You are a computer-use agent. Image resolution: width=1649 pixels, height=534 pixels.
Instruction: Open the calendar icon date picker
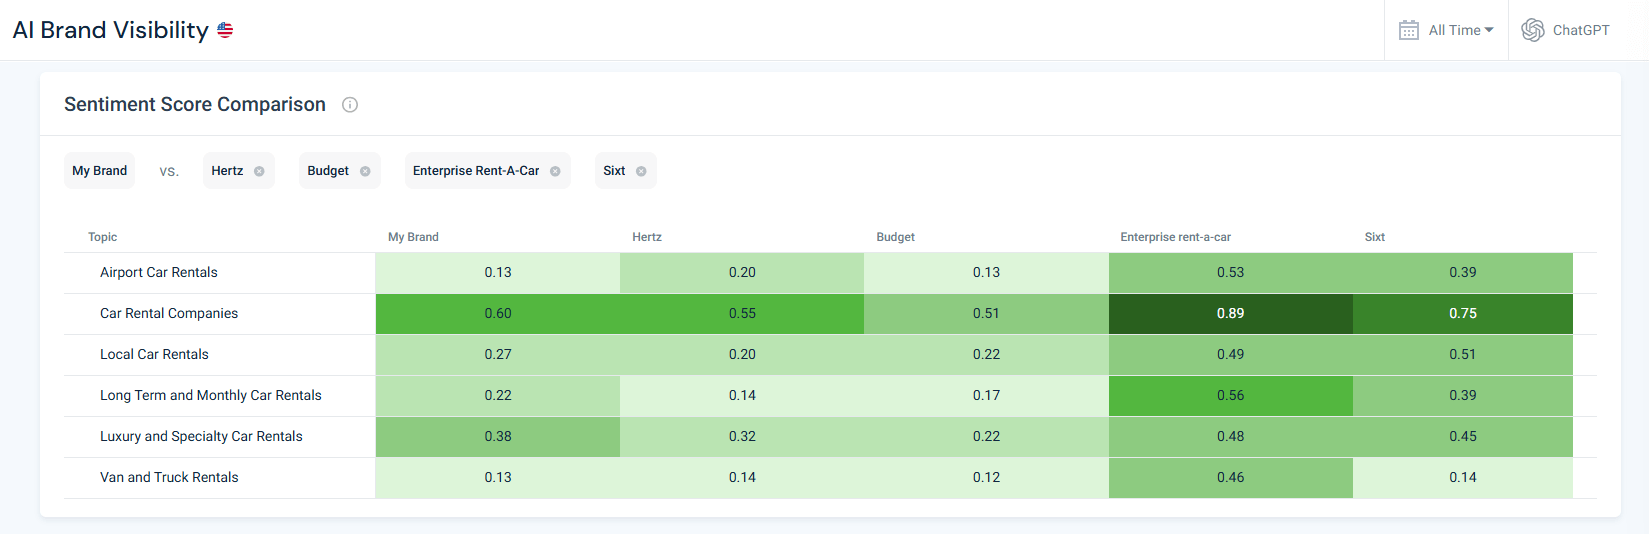(x=1409, y=30)
